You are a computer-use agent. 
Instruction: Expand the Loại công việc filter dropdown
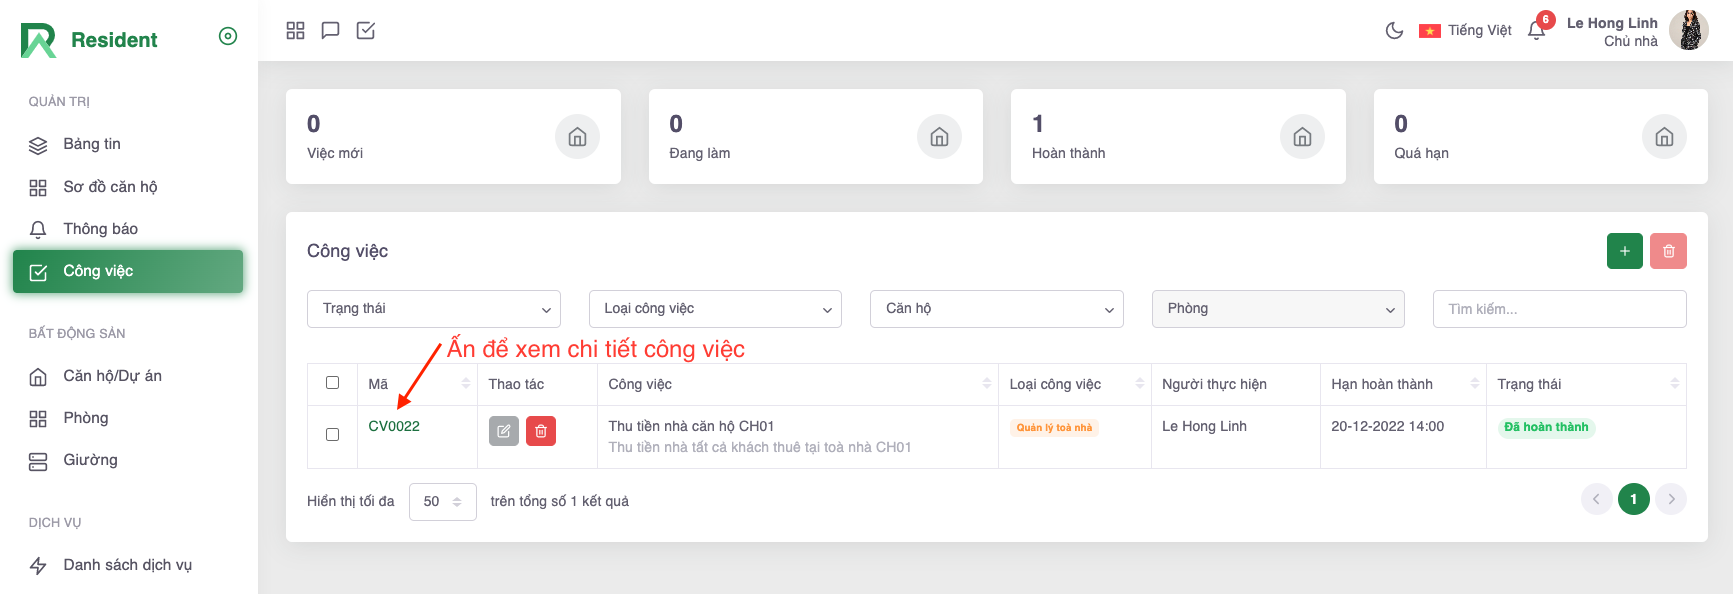pos(715,309)
